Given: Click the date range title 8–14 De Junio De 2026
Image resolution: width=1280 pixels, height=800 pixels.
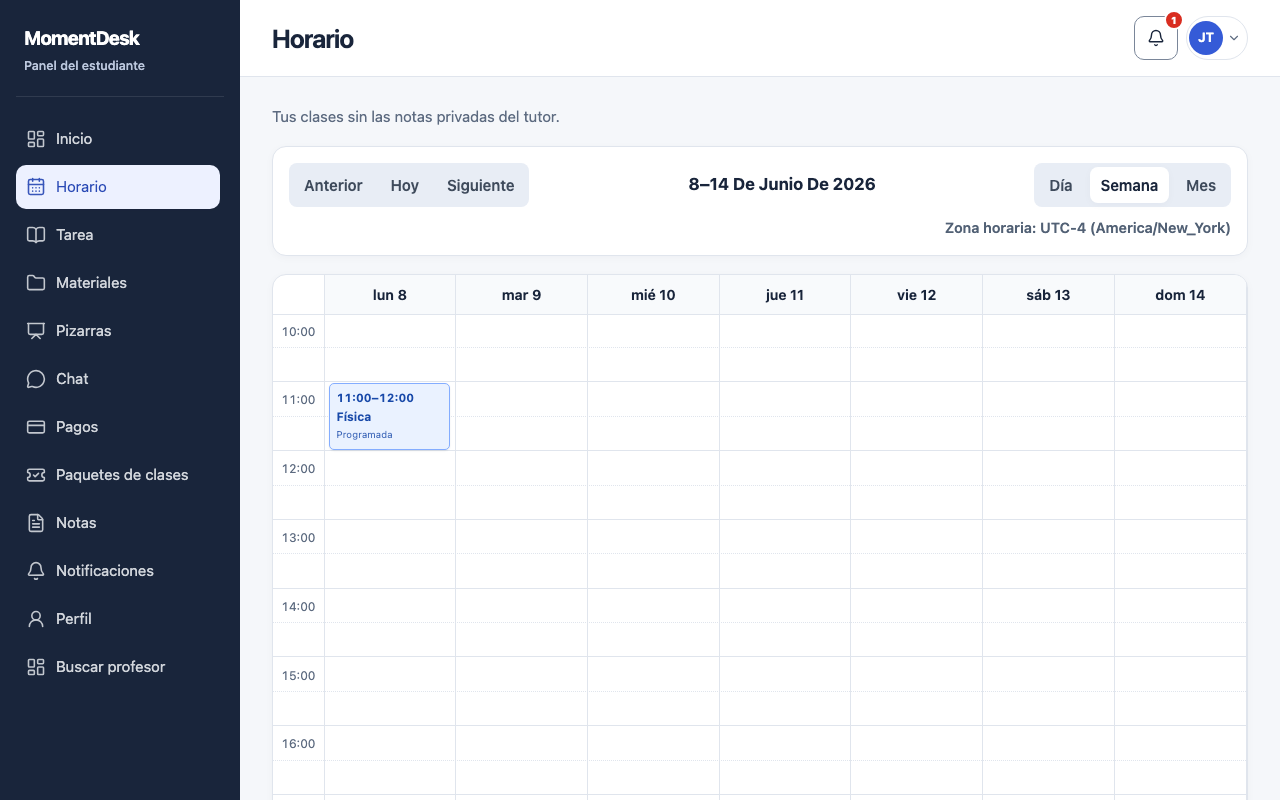Looking at the screenshot, I should (782, 184).
